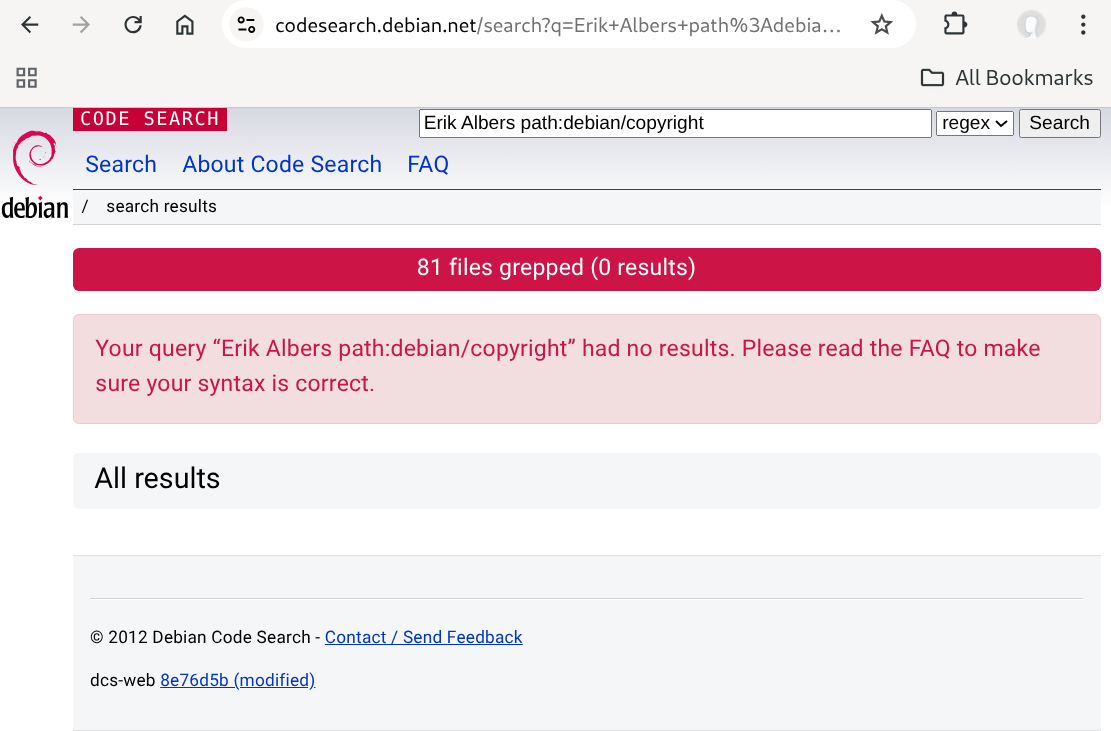Navigate back to the previous page
The image size is (1111, 731).
coord(29,24)
